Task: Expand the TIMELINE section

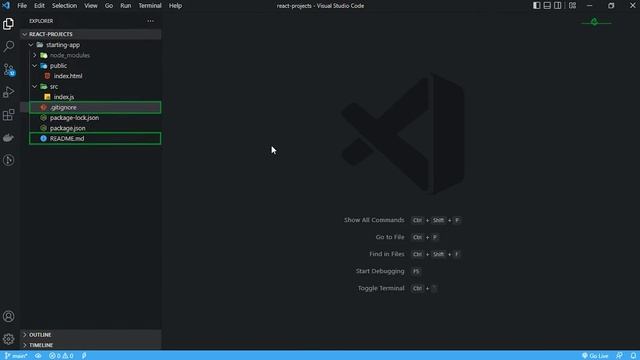Action: click(91, 345)
